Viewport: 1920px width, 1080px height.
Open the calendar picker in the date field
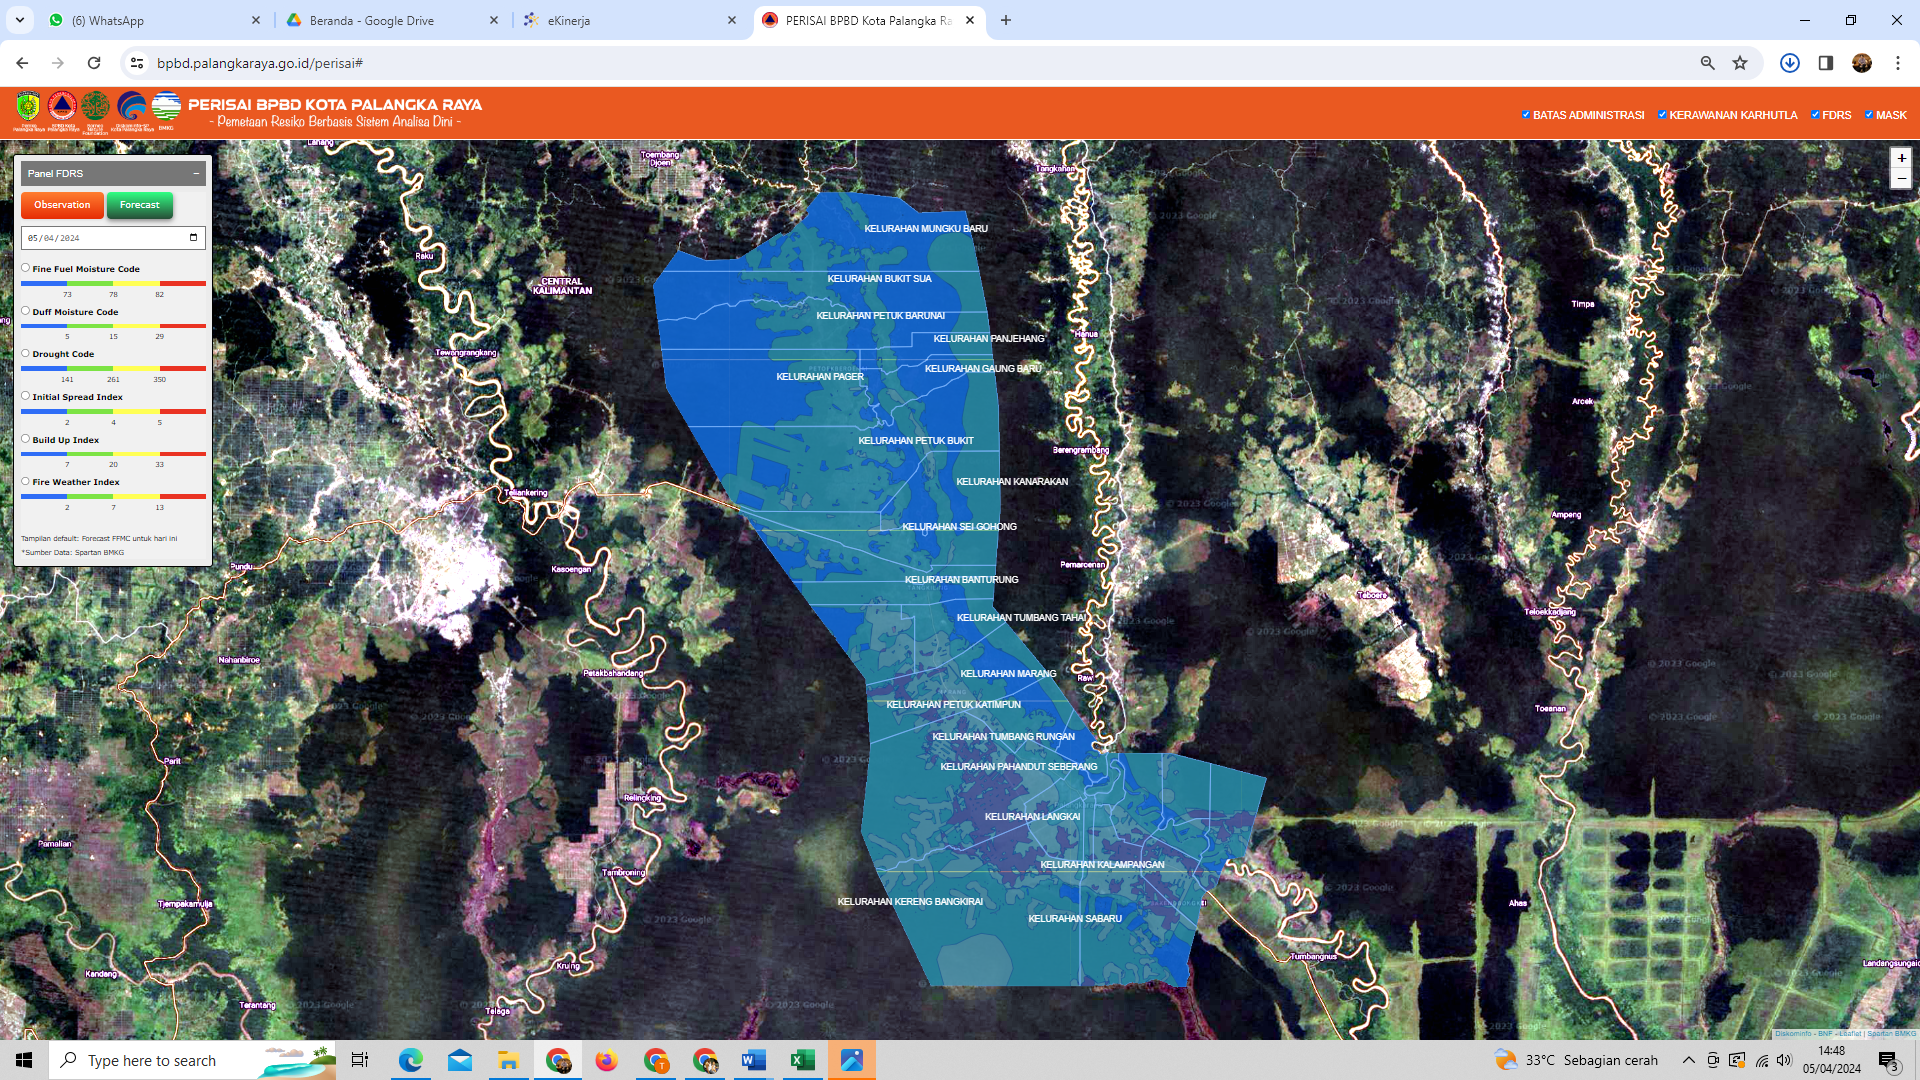(x=193, y=238)
